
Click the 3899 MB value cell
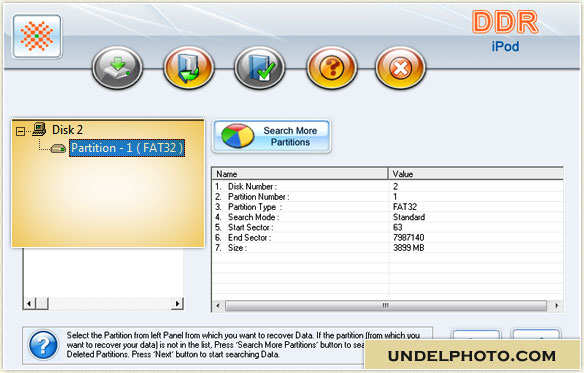[x=409, y=248]
